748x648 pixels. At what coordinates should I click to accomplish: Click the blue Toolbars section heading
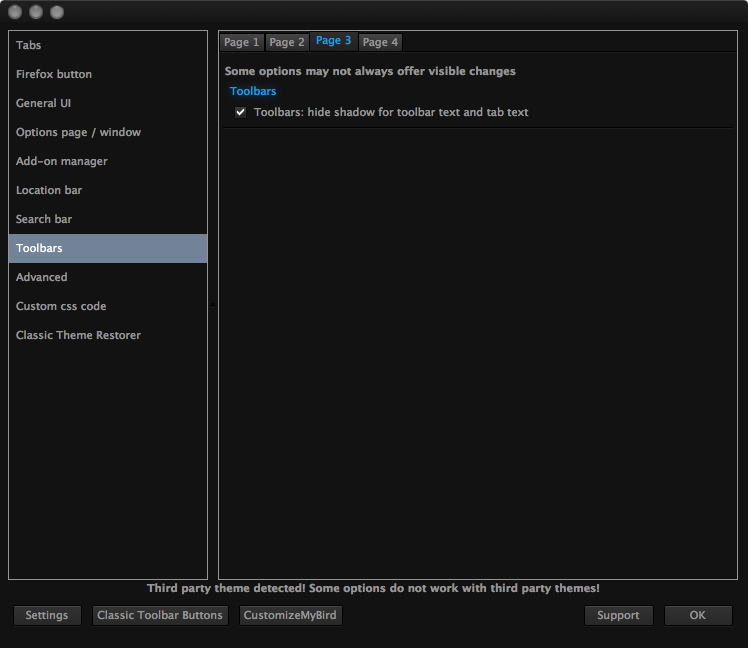[253, 91]
